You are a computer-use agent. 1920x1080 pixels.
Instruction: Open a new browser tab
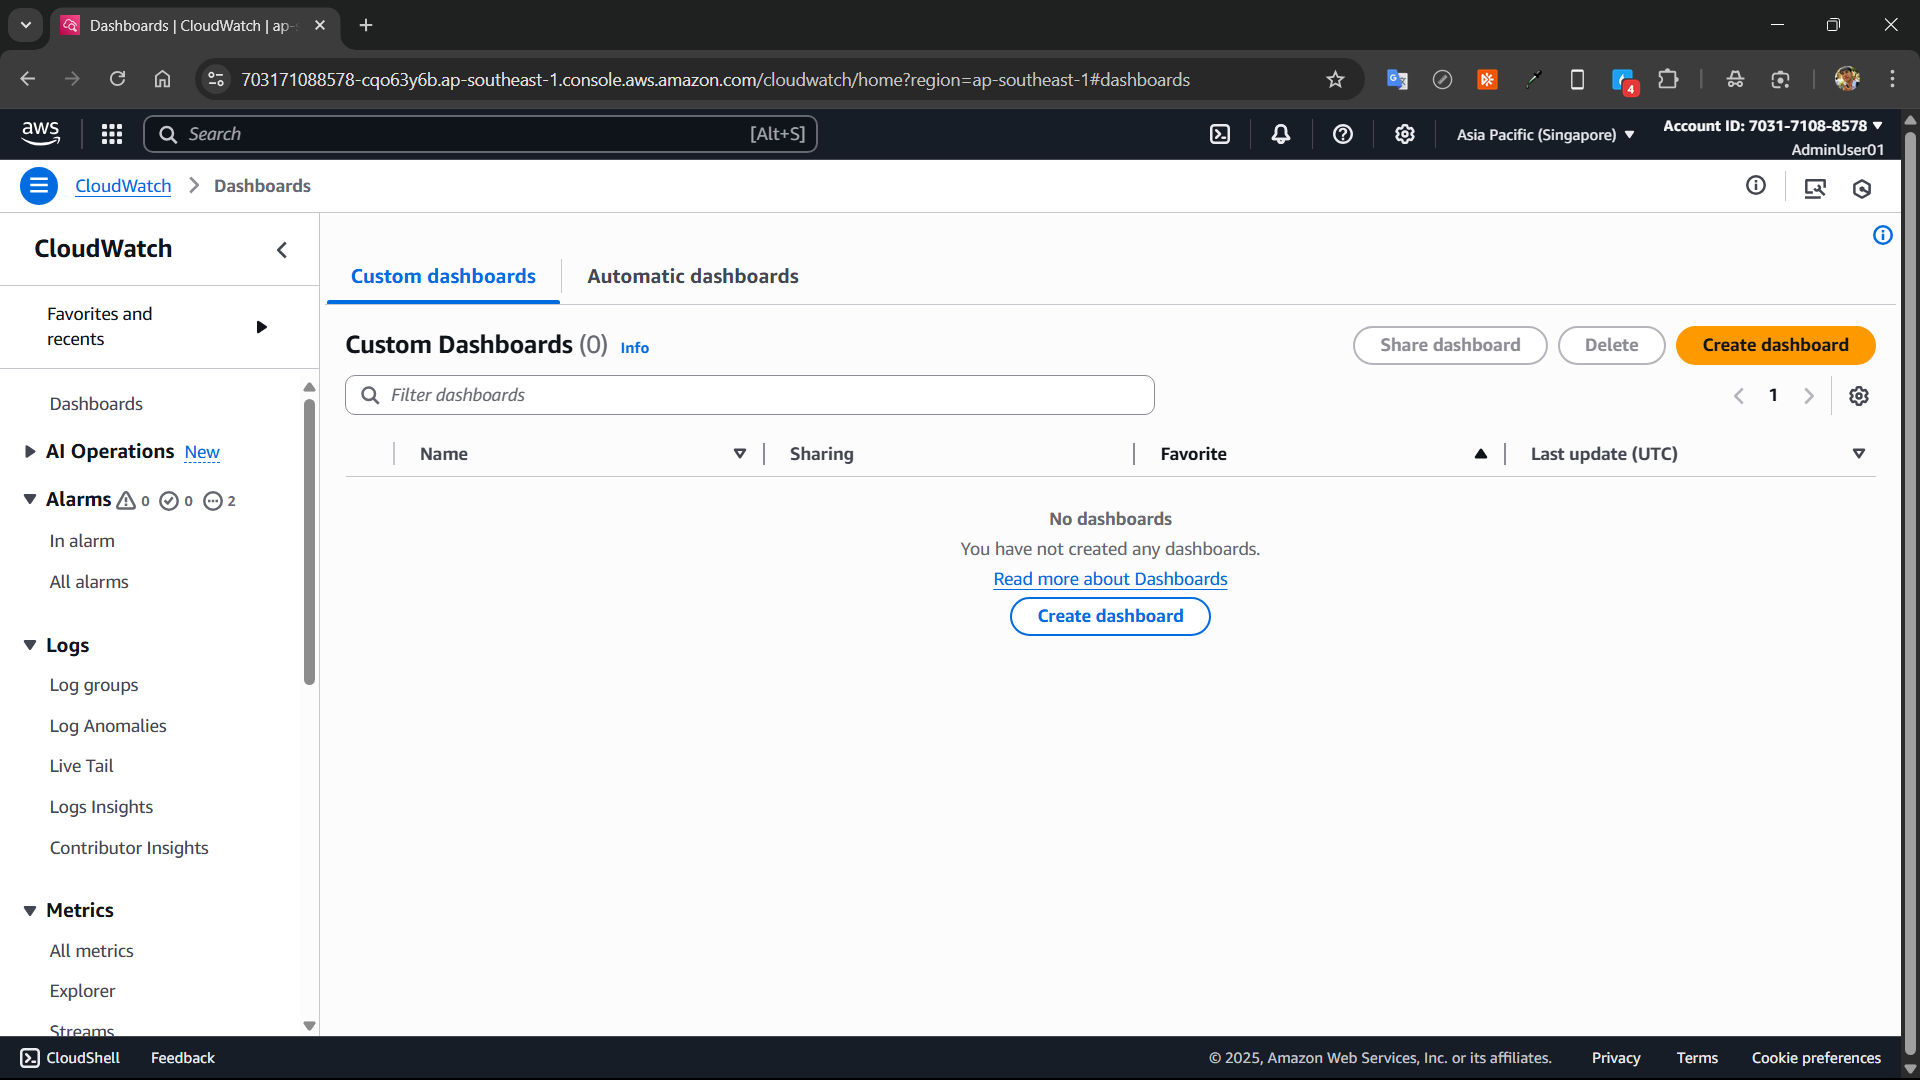366,25
